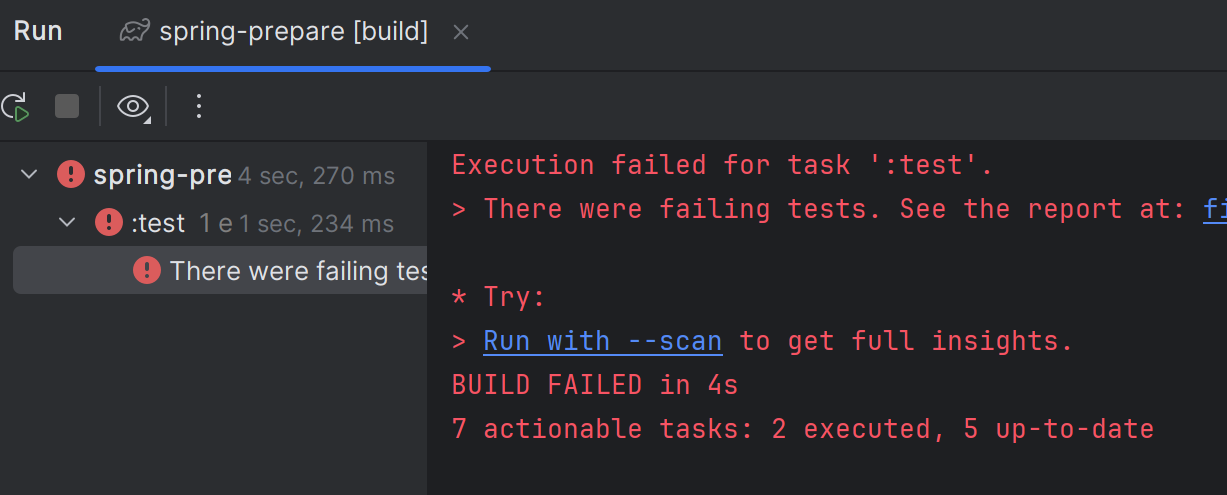Screen dimensions: 1227x495
Task: Open the vertical three-dot more menu
Action: click(x=198, y=106)
